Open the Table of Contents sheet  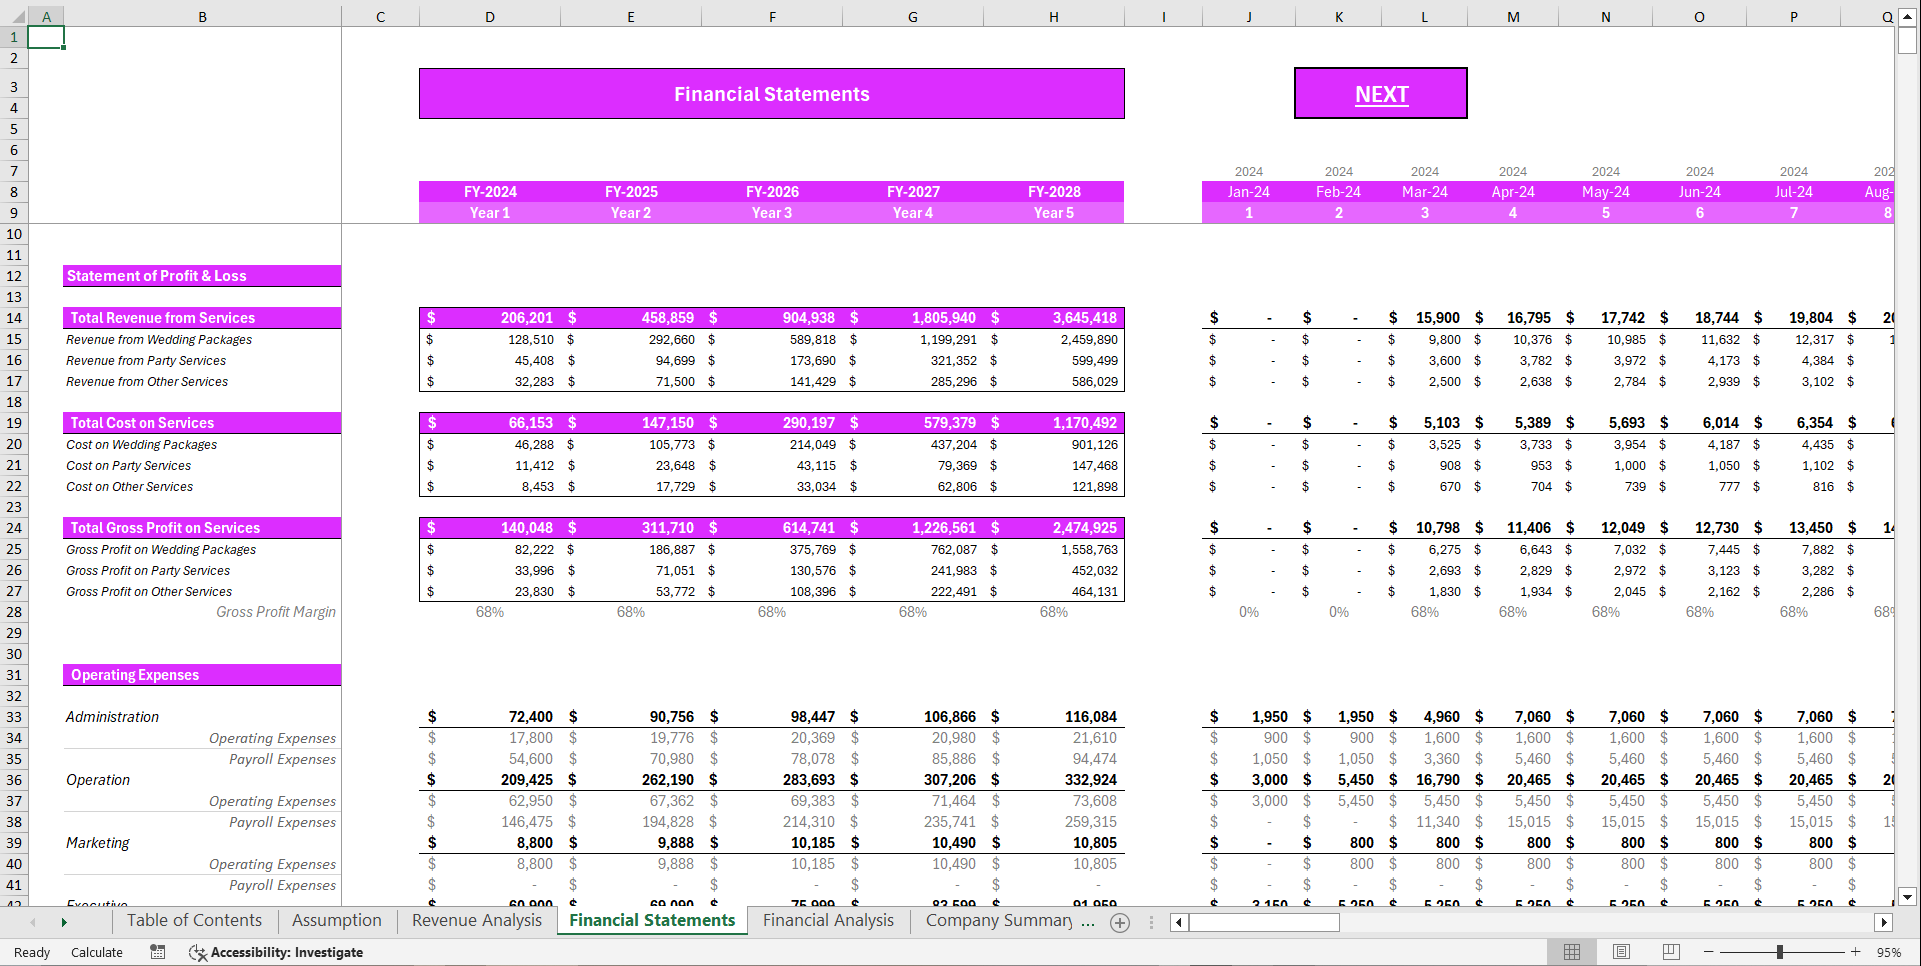coord(194,920)
